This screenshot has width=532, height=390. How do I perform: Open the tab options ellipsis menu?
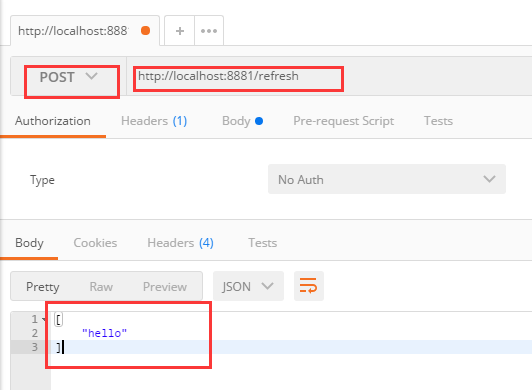tap(209, 31)
